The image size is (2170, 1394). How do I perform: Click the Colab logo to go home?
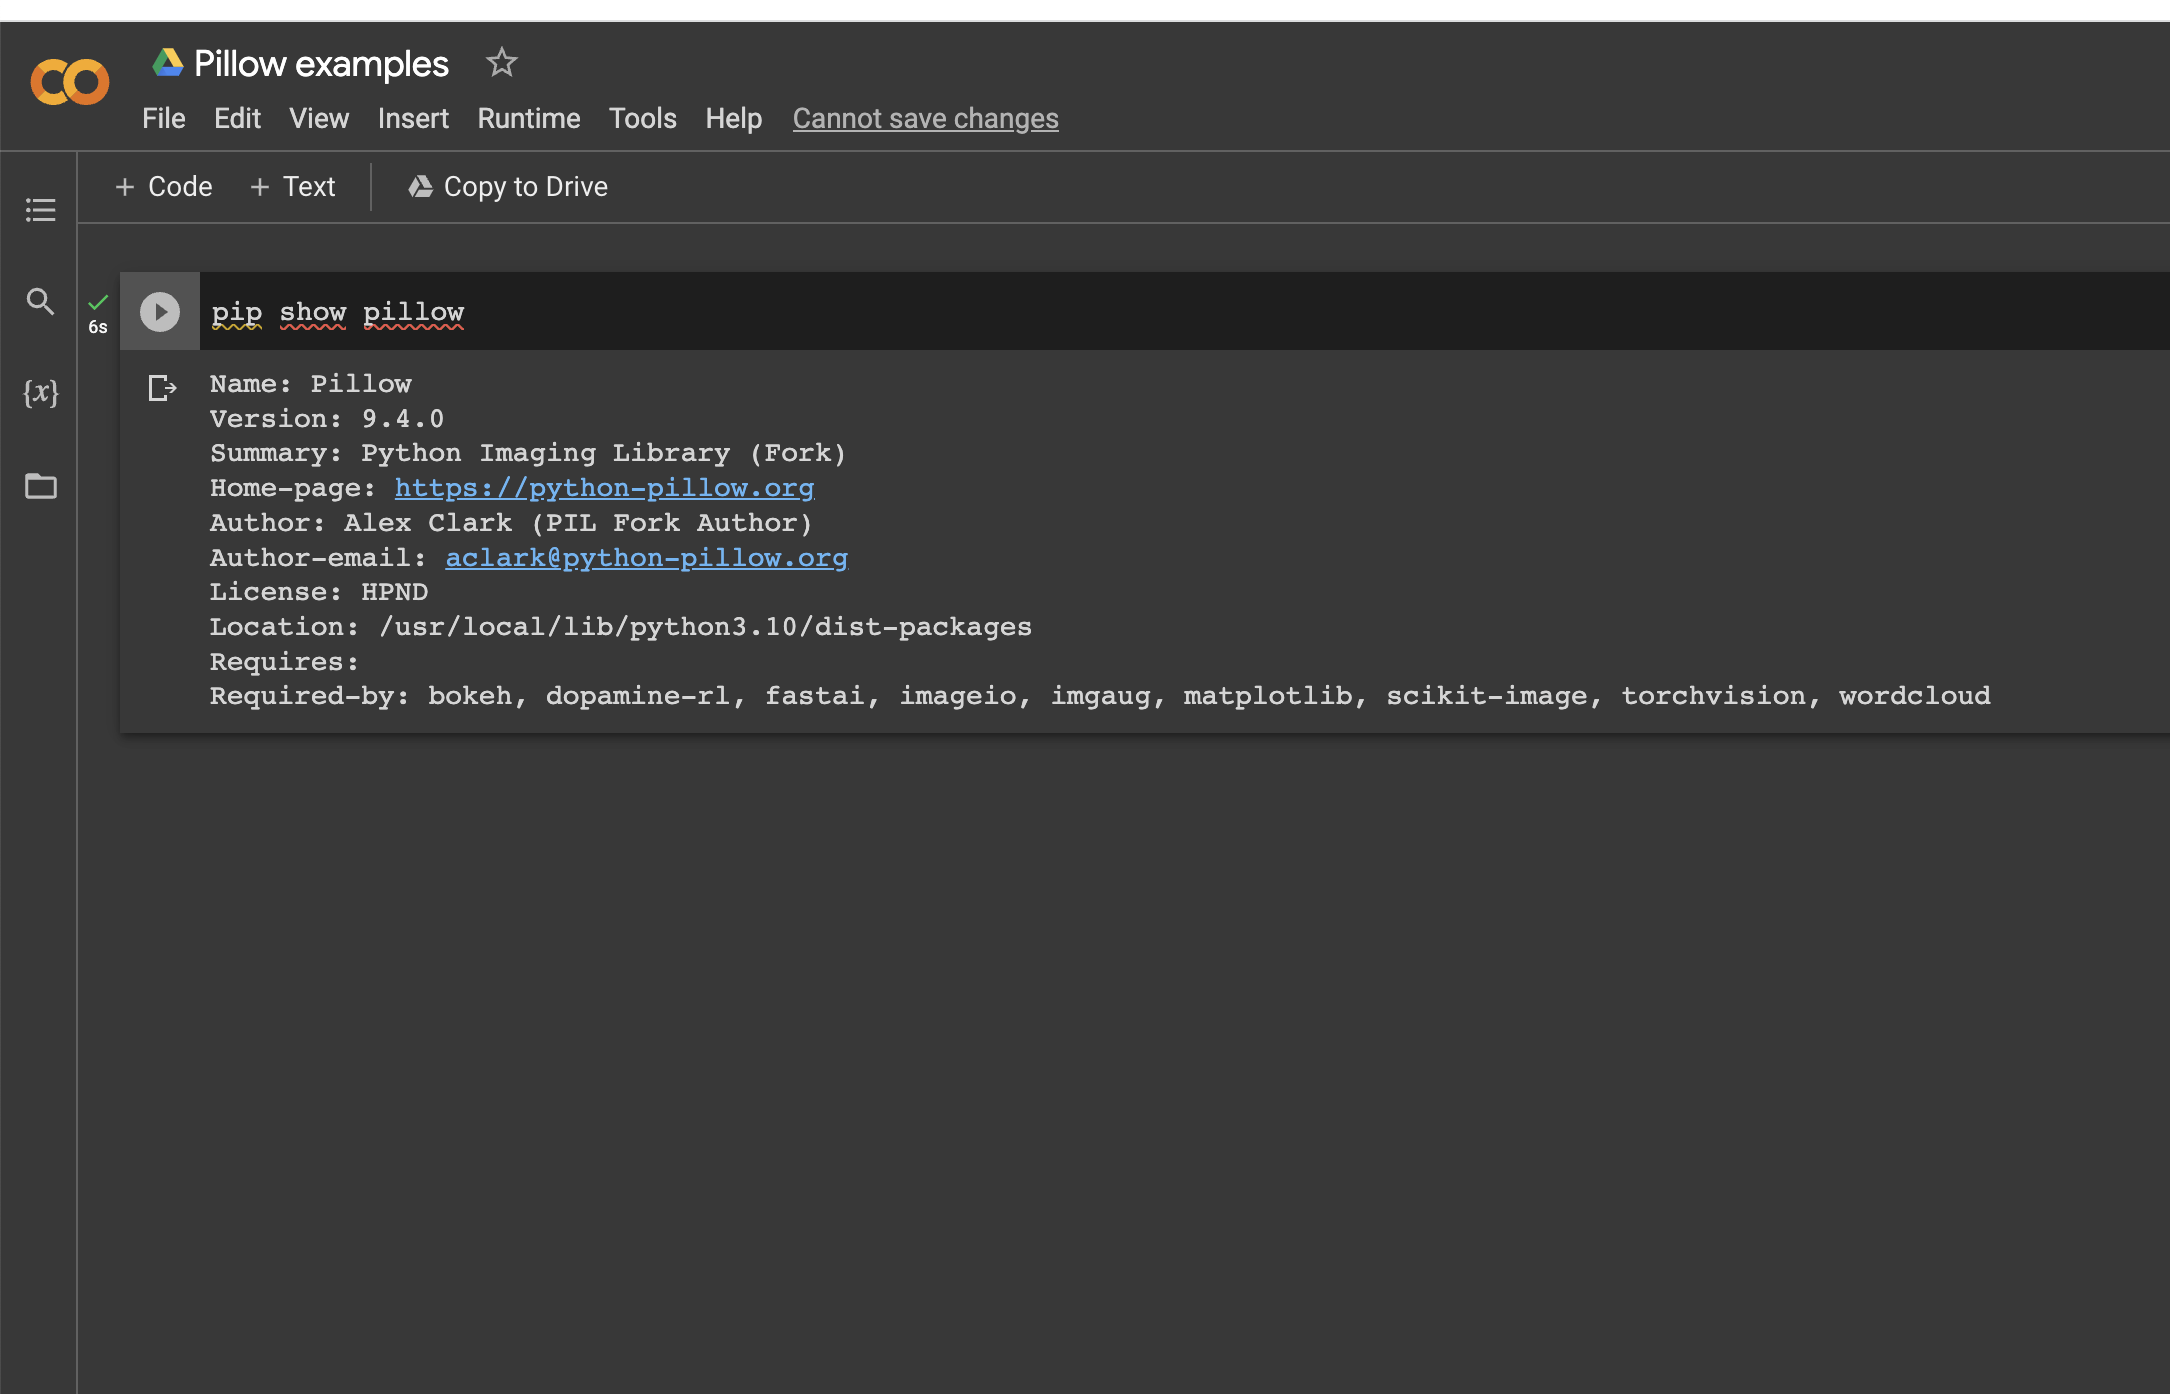69,82
